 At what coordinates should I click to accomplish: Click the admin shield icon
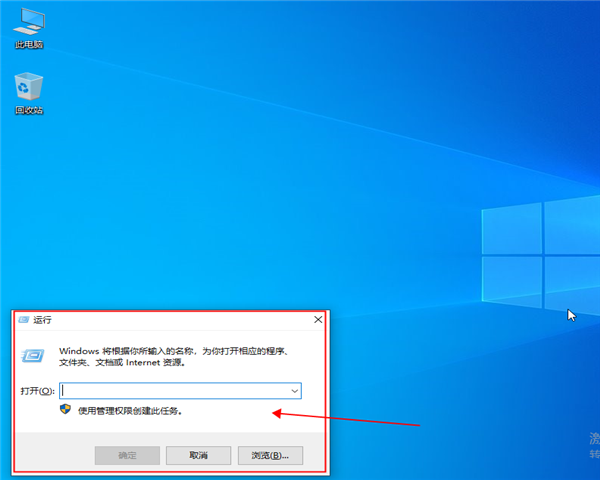point(65,409)
